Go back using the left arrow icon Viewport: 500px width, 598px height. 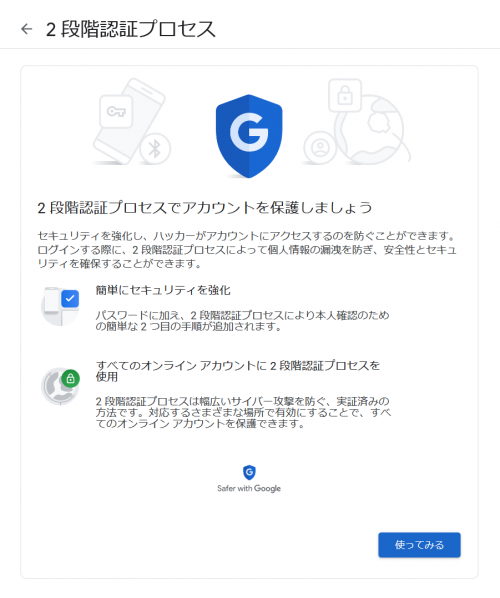[27, 29]
